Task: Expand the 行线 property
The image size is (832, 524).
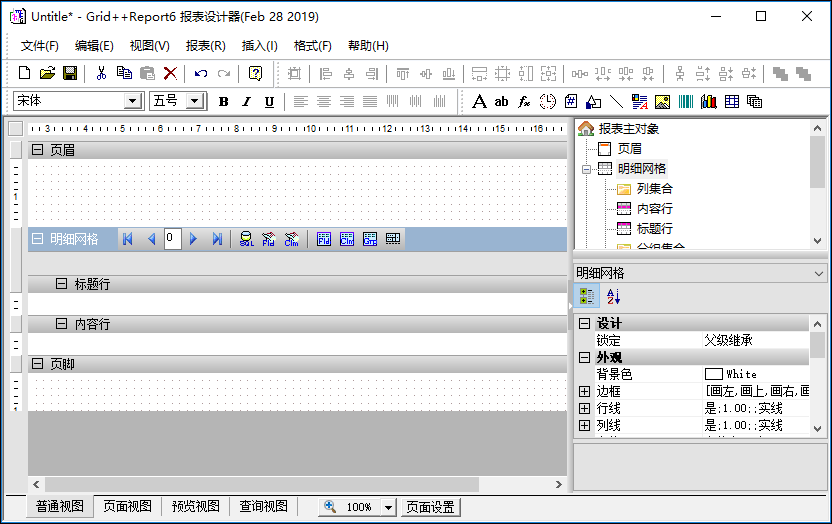Action: click(584, 408)
